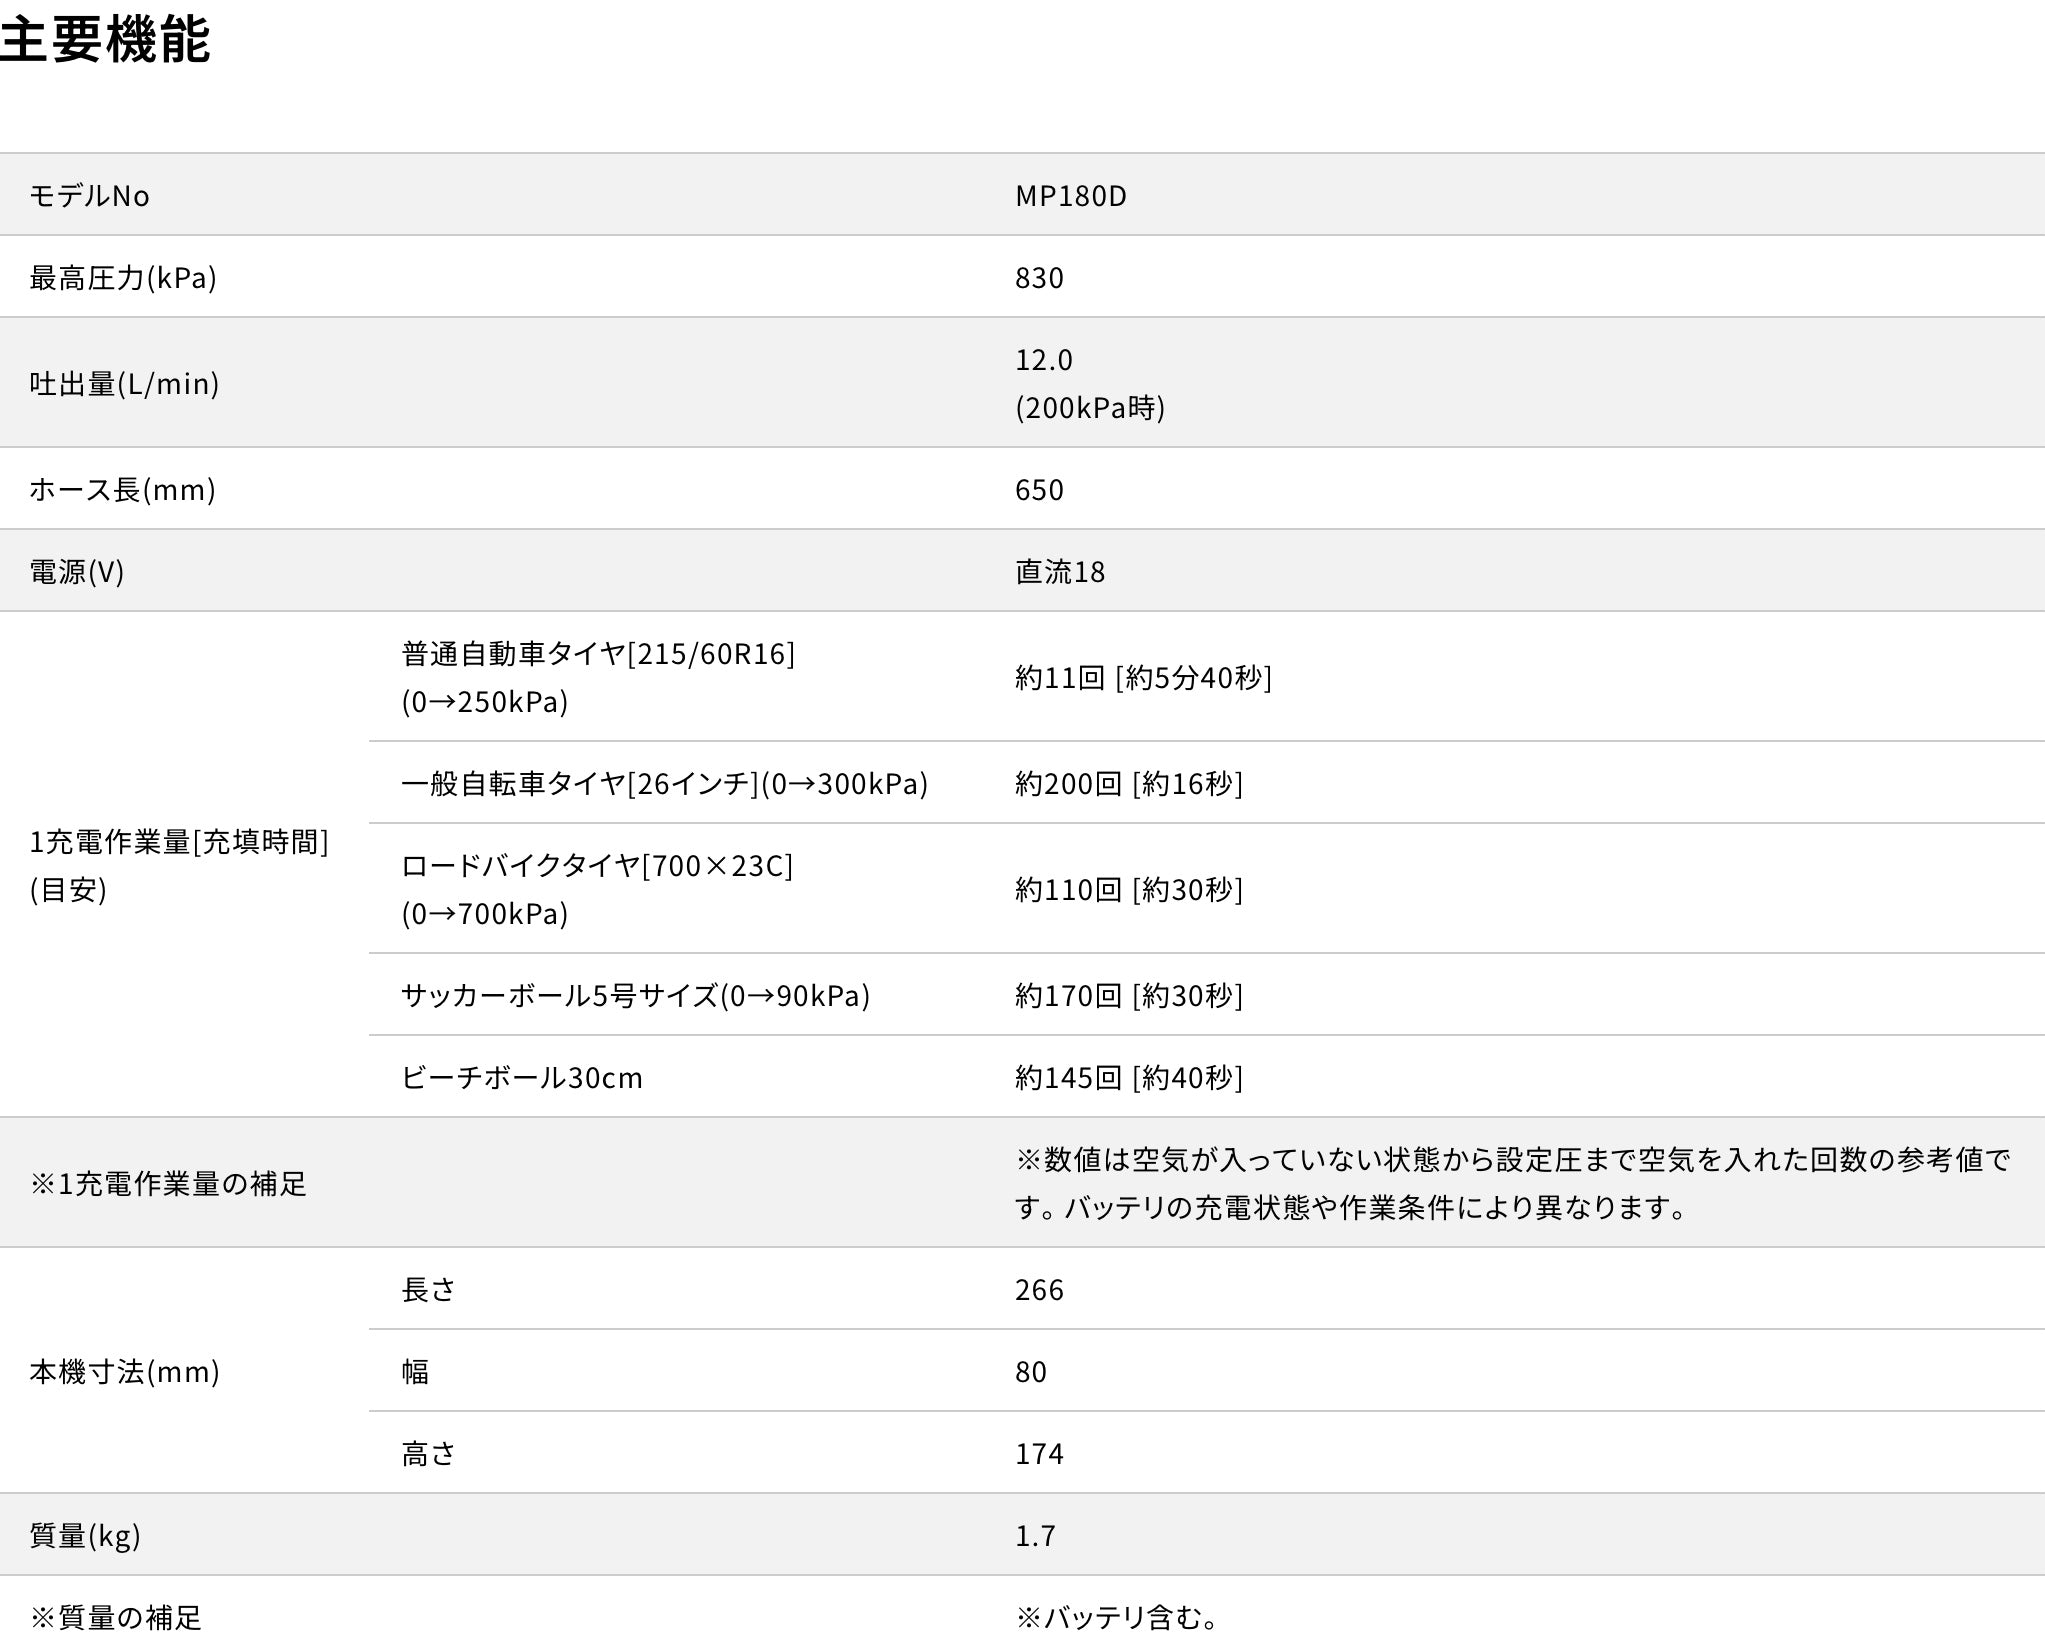Image resolution: width=2045 pixels, height=1643 pixels.
Task: Click the 830 pressure value cell
Action: [1038, 280]
